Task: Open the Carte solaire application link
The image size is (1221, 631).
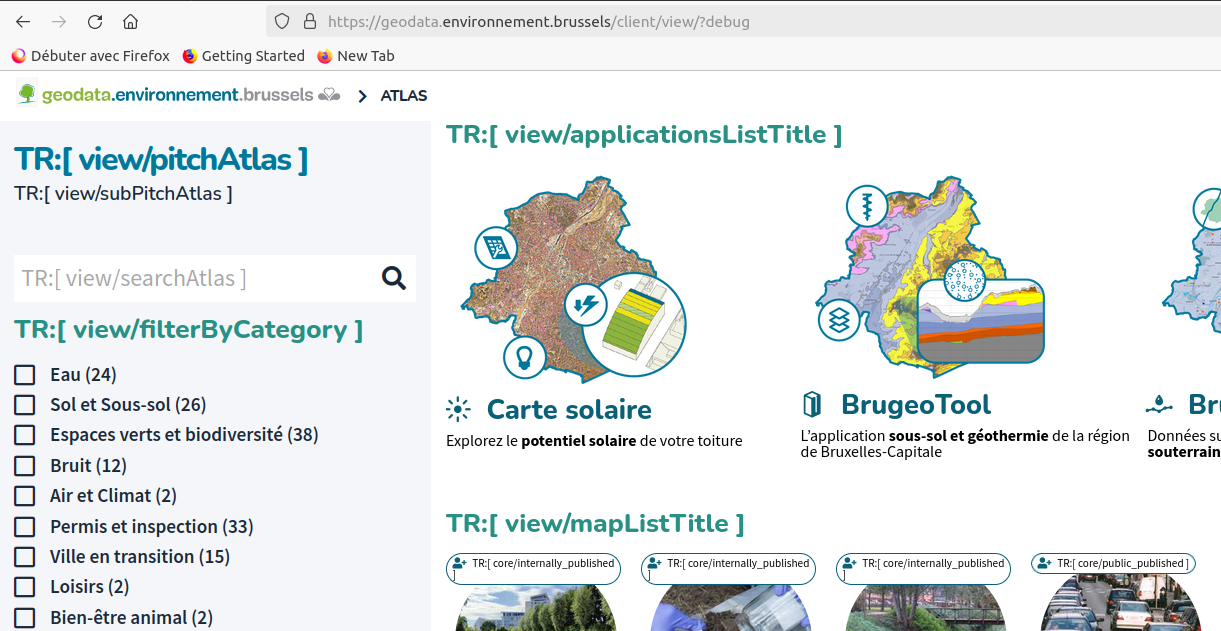Action: [x=568, y=410]
